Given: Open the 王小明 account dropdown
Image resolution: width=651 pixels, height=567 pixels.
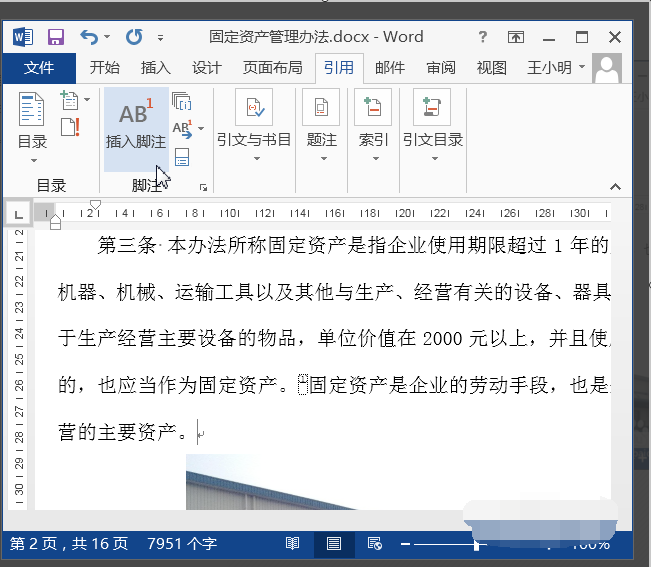Looking at the screenshot, I should click(556, 67).
